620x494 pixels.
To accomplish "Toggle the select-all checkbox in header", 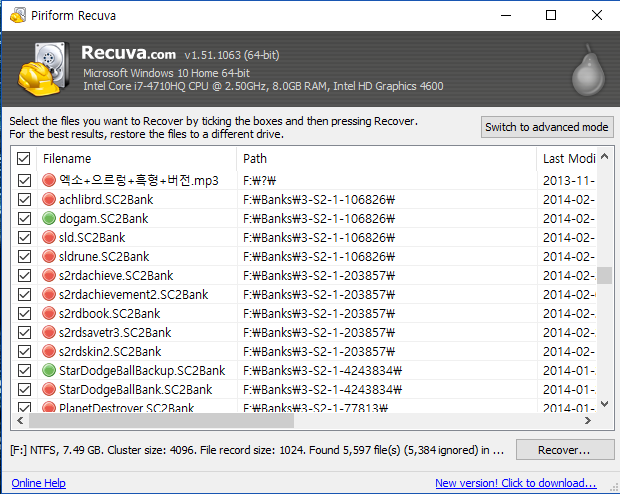I will tap(23, 159).
